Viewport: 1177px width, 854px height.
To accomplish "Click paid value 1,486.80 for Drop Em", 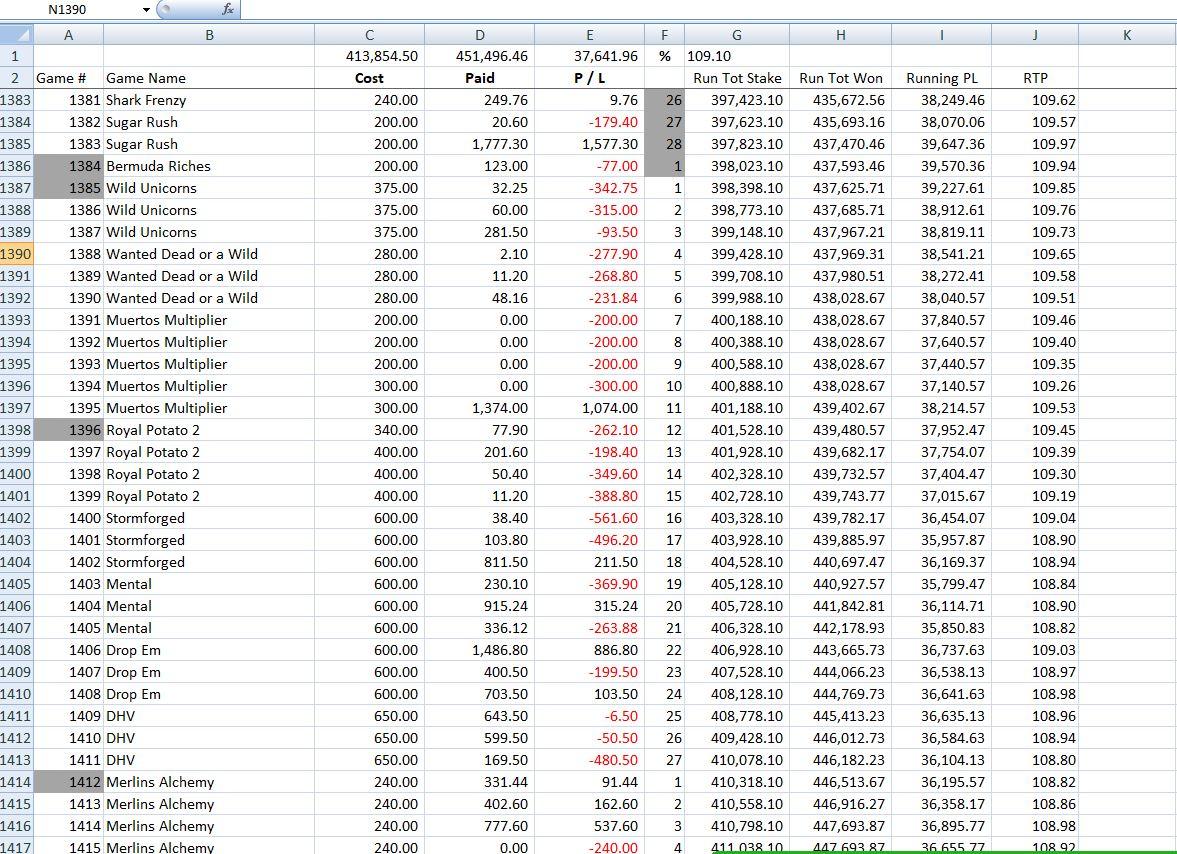I will (480, 650).
